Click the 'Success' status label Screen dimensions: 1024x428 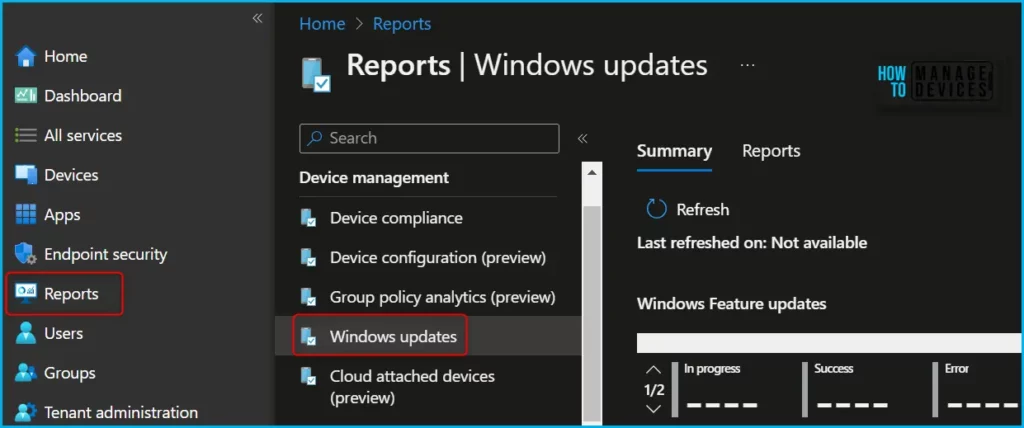click(x=833, y=369)
